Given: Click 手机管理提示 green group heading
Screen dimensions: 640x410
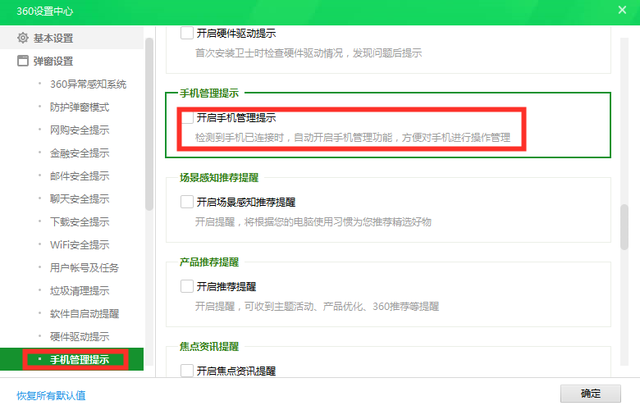Looking at the screenshot, I should [209, 93].
